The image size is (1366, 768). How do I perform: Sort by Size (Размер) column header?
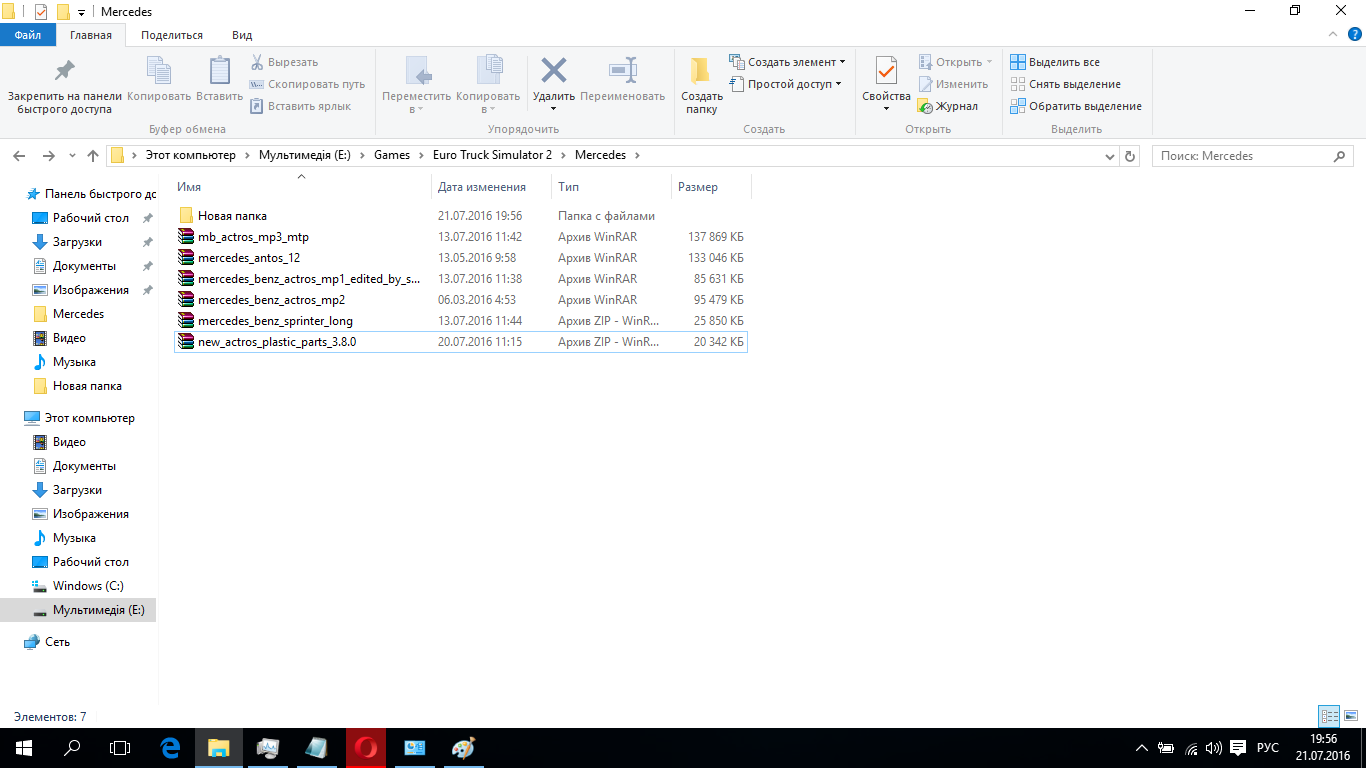(x=698, y=187)
